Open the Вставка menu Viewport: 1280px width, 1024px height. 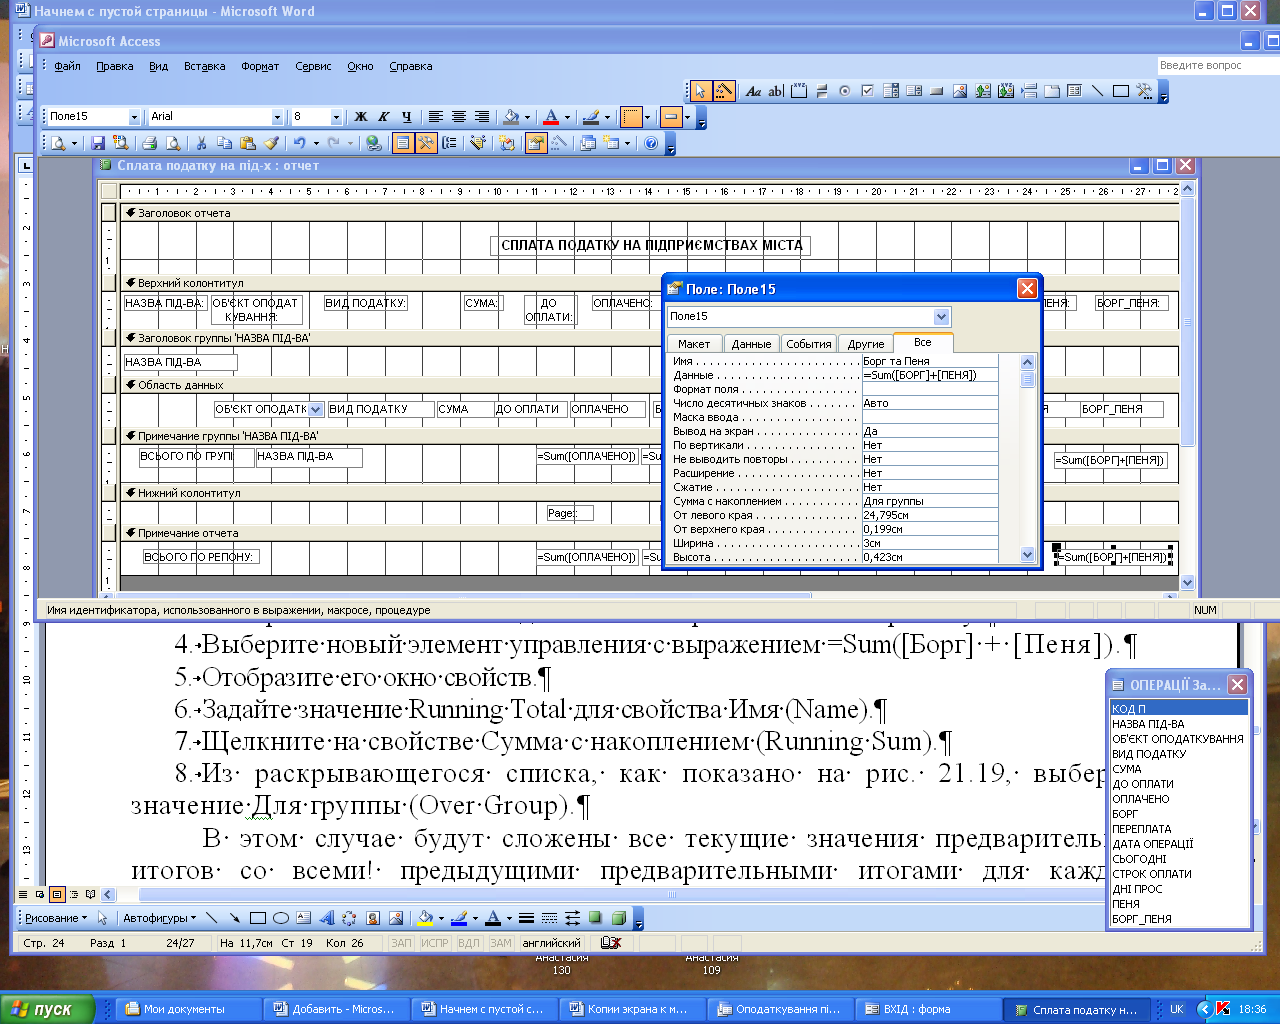click(204, 66)
